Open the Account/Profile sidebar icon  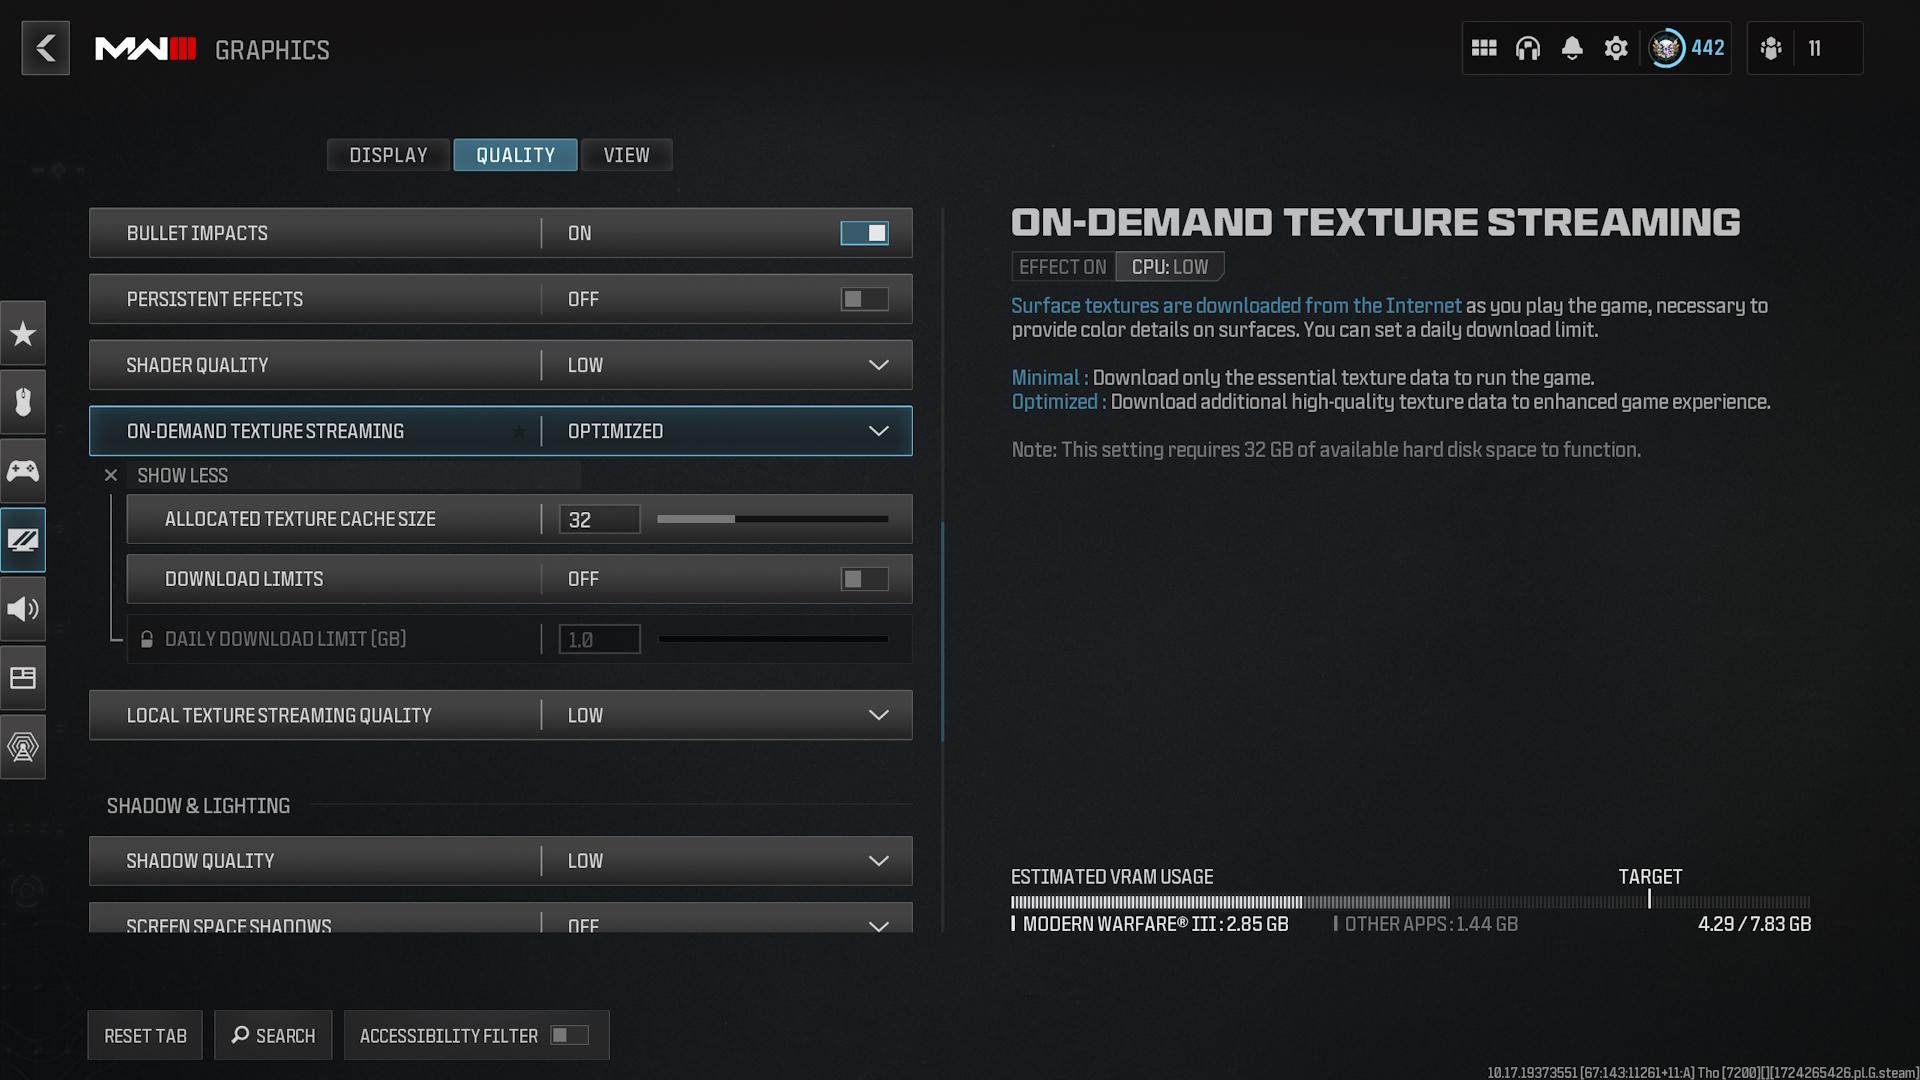coord(1667,49)
